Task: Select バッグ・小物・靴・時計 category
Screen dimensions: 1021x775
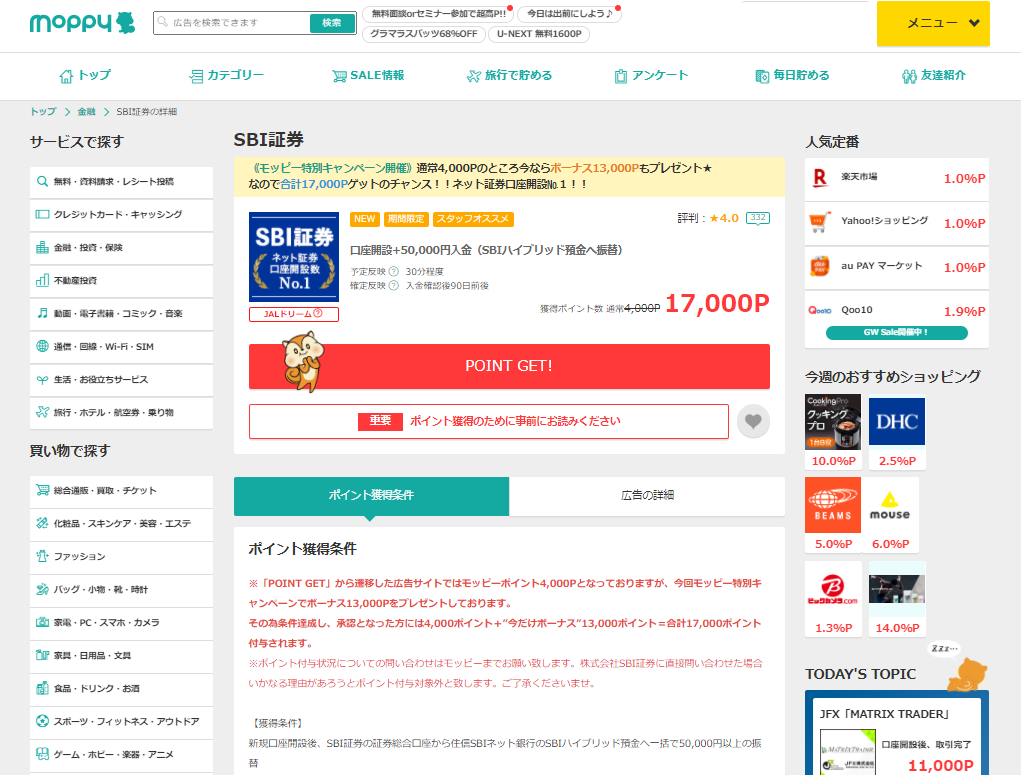Action: click(121, 590)
